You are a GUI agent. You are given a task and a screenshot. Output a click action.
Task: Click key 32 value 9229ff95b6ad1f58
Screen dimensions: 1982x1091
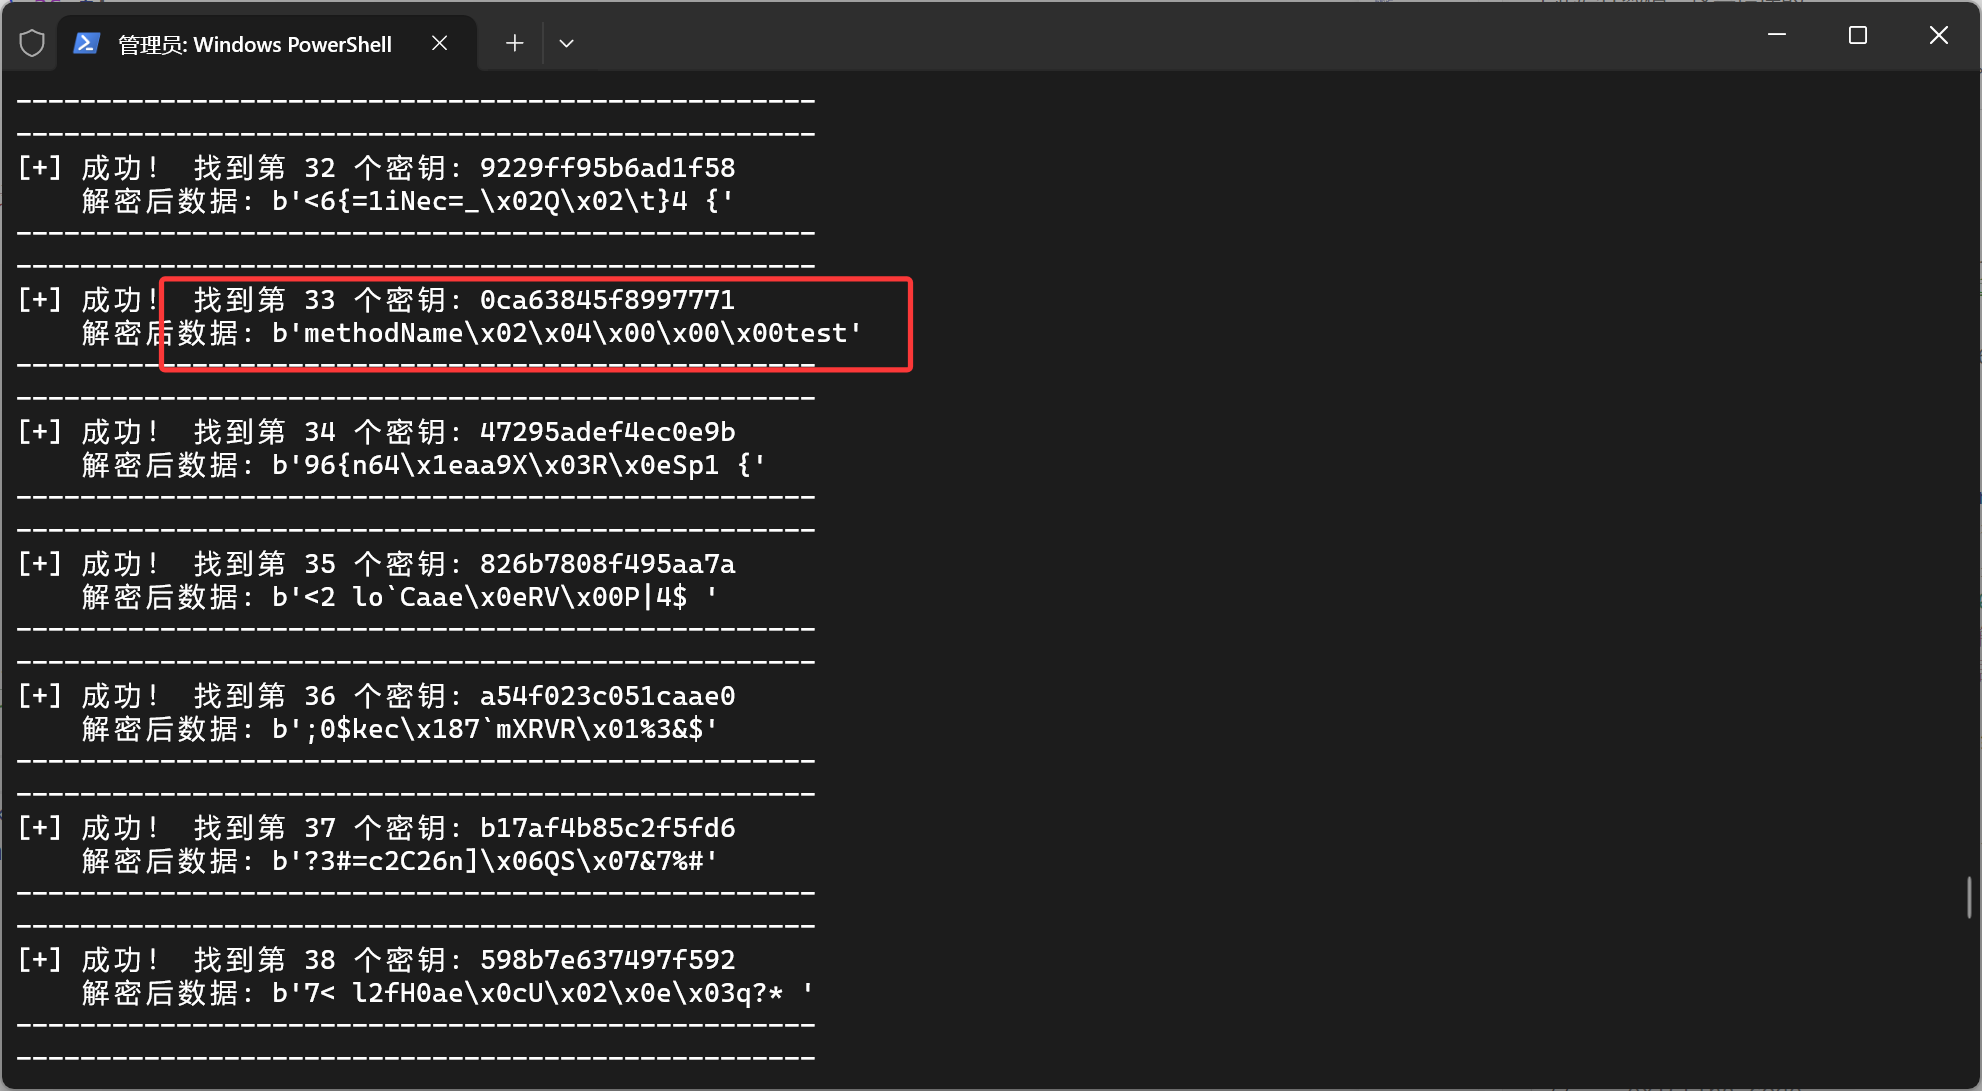607,168
